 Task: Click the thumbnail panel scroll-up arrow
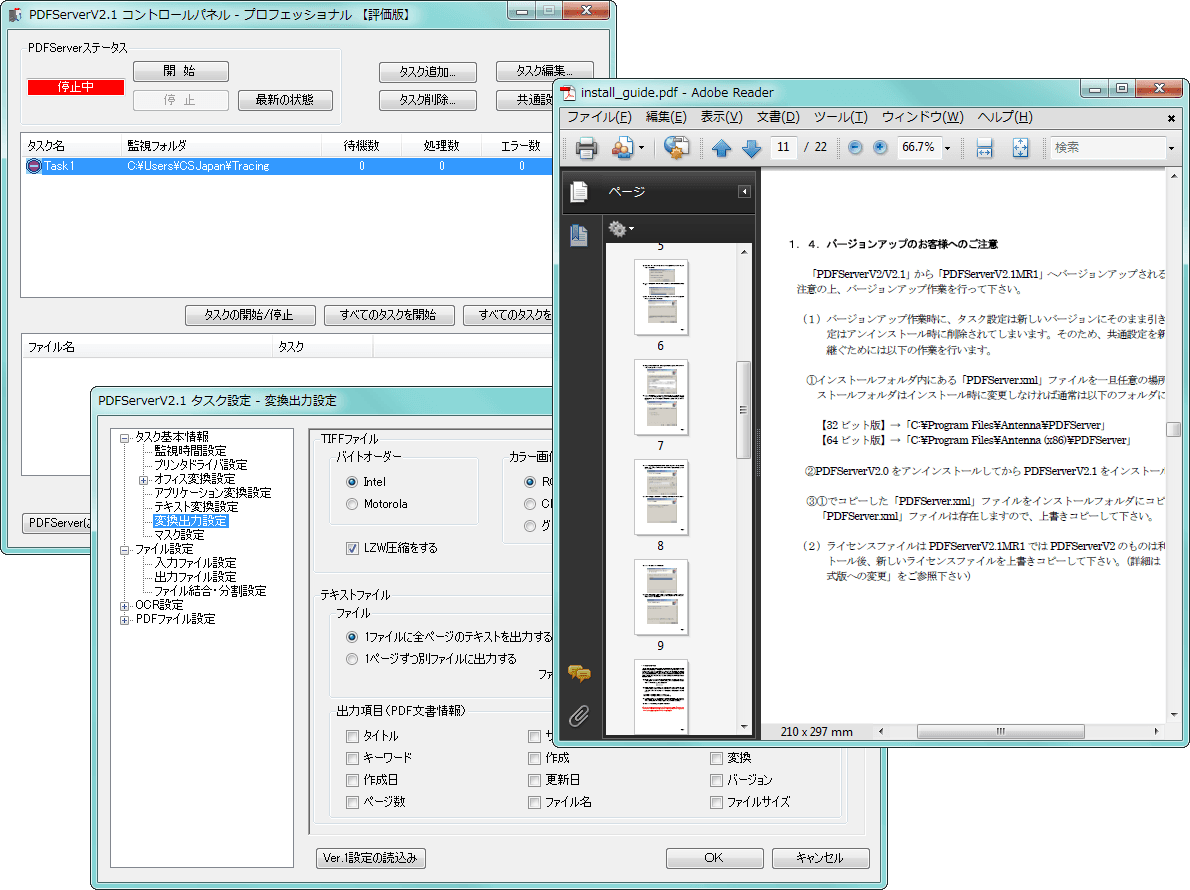point(744,252)
